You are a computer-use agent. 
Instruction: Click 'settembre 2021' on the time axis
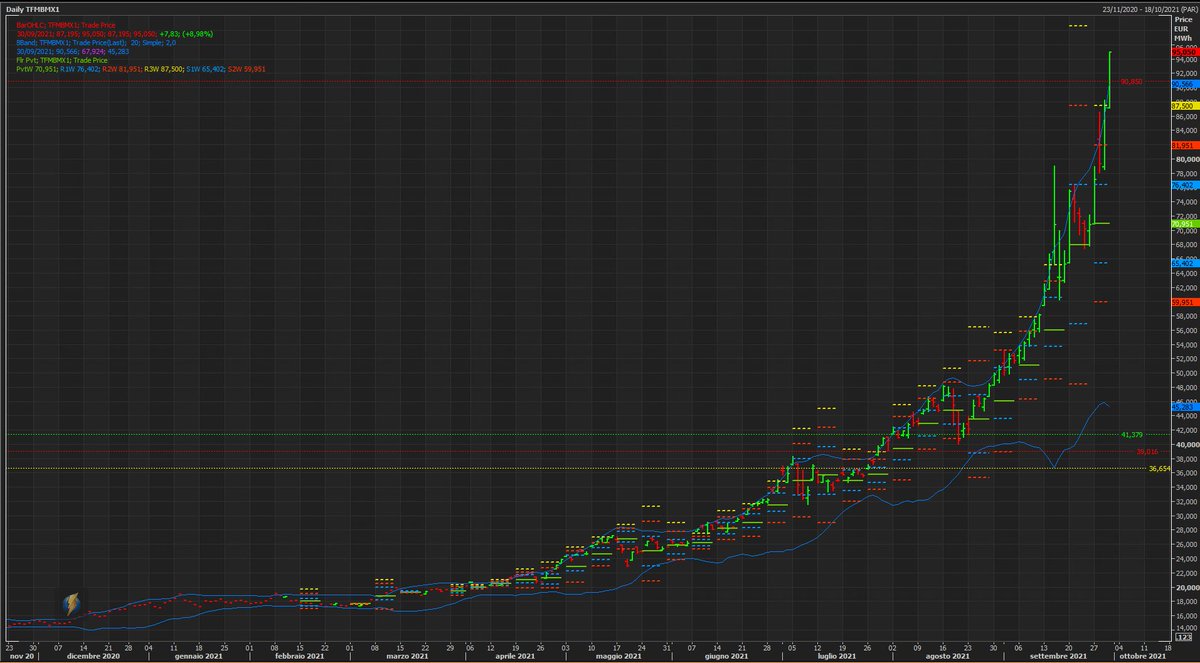[x=1057, y=655]
